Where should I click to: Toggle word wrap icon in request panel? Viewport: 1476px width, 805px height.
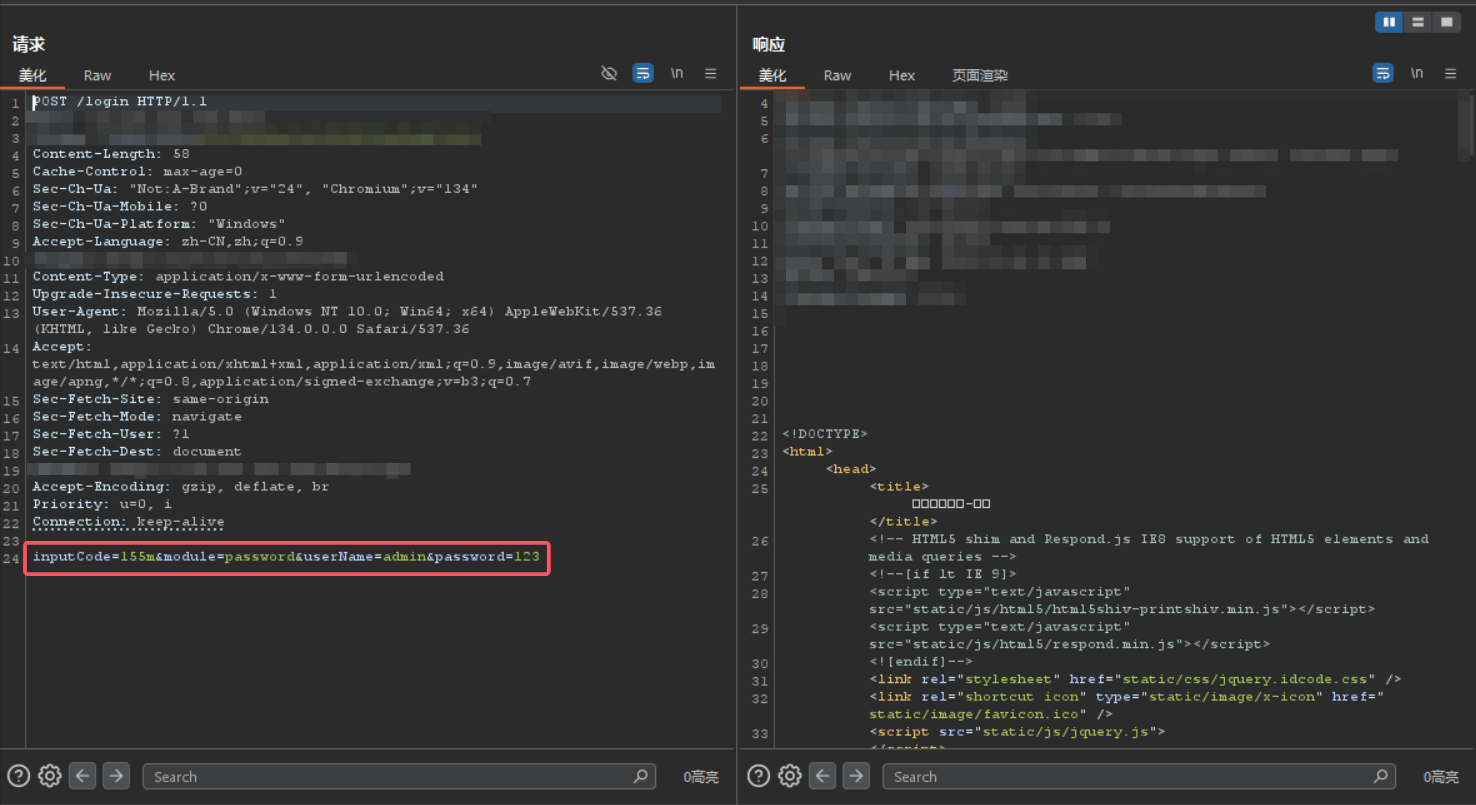643,74
